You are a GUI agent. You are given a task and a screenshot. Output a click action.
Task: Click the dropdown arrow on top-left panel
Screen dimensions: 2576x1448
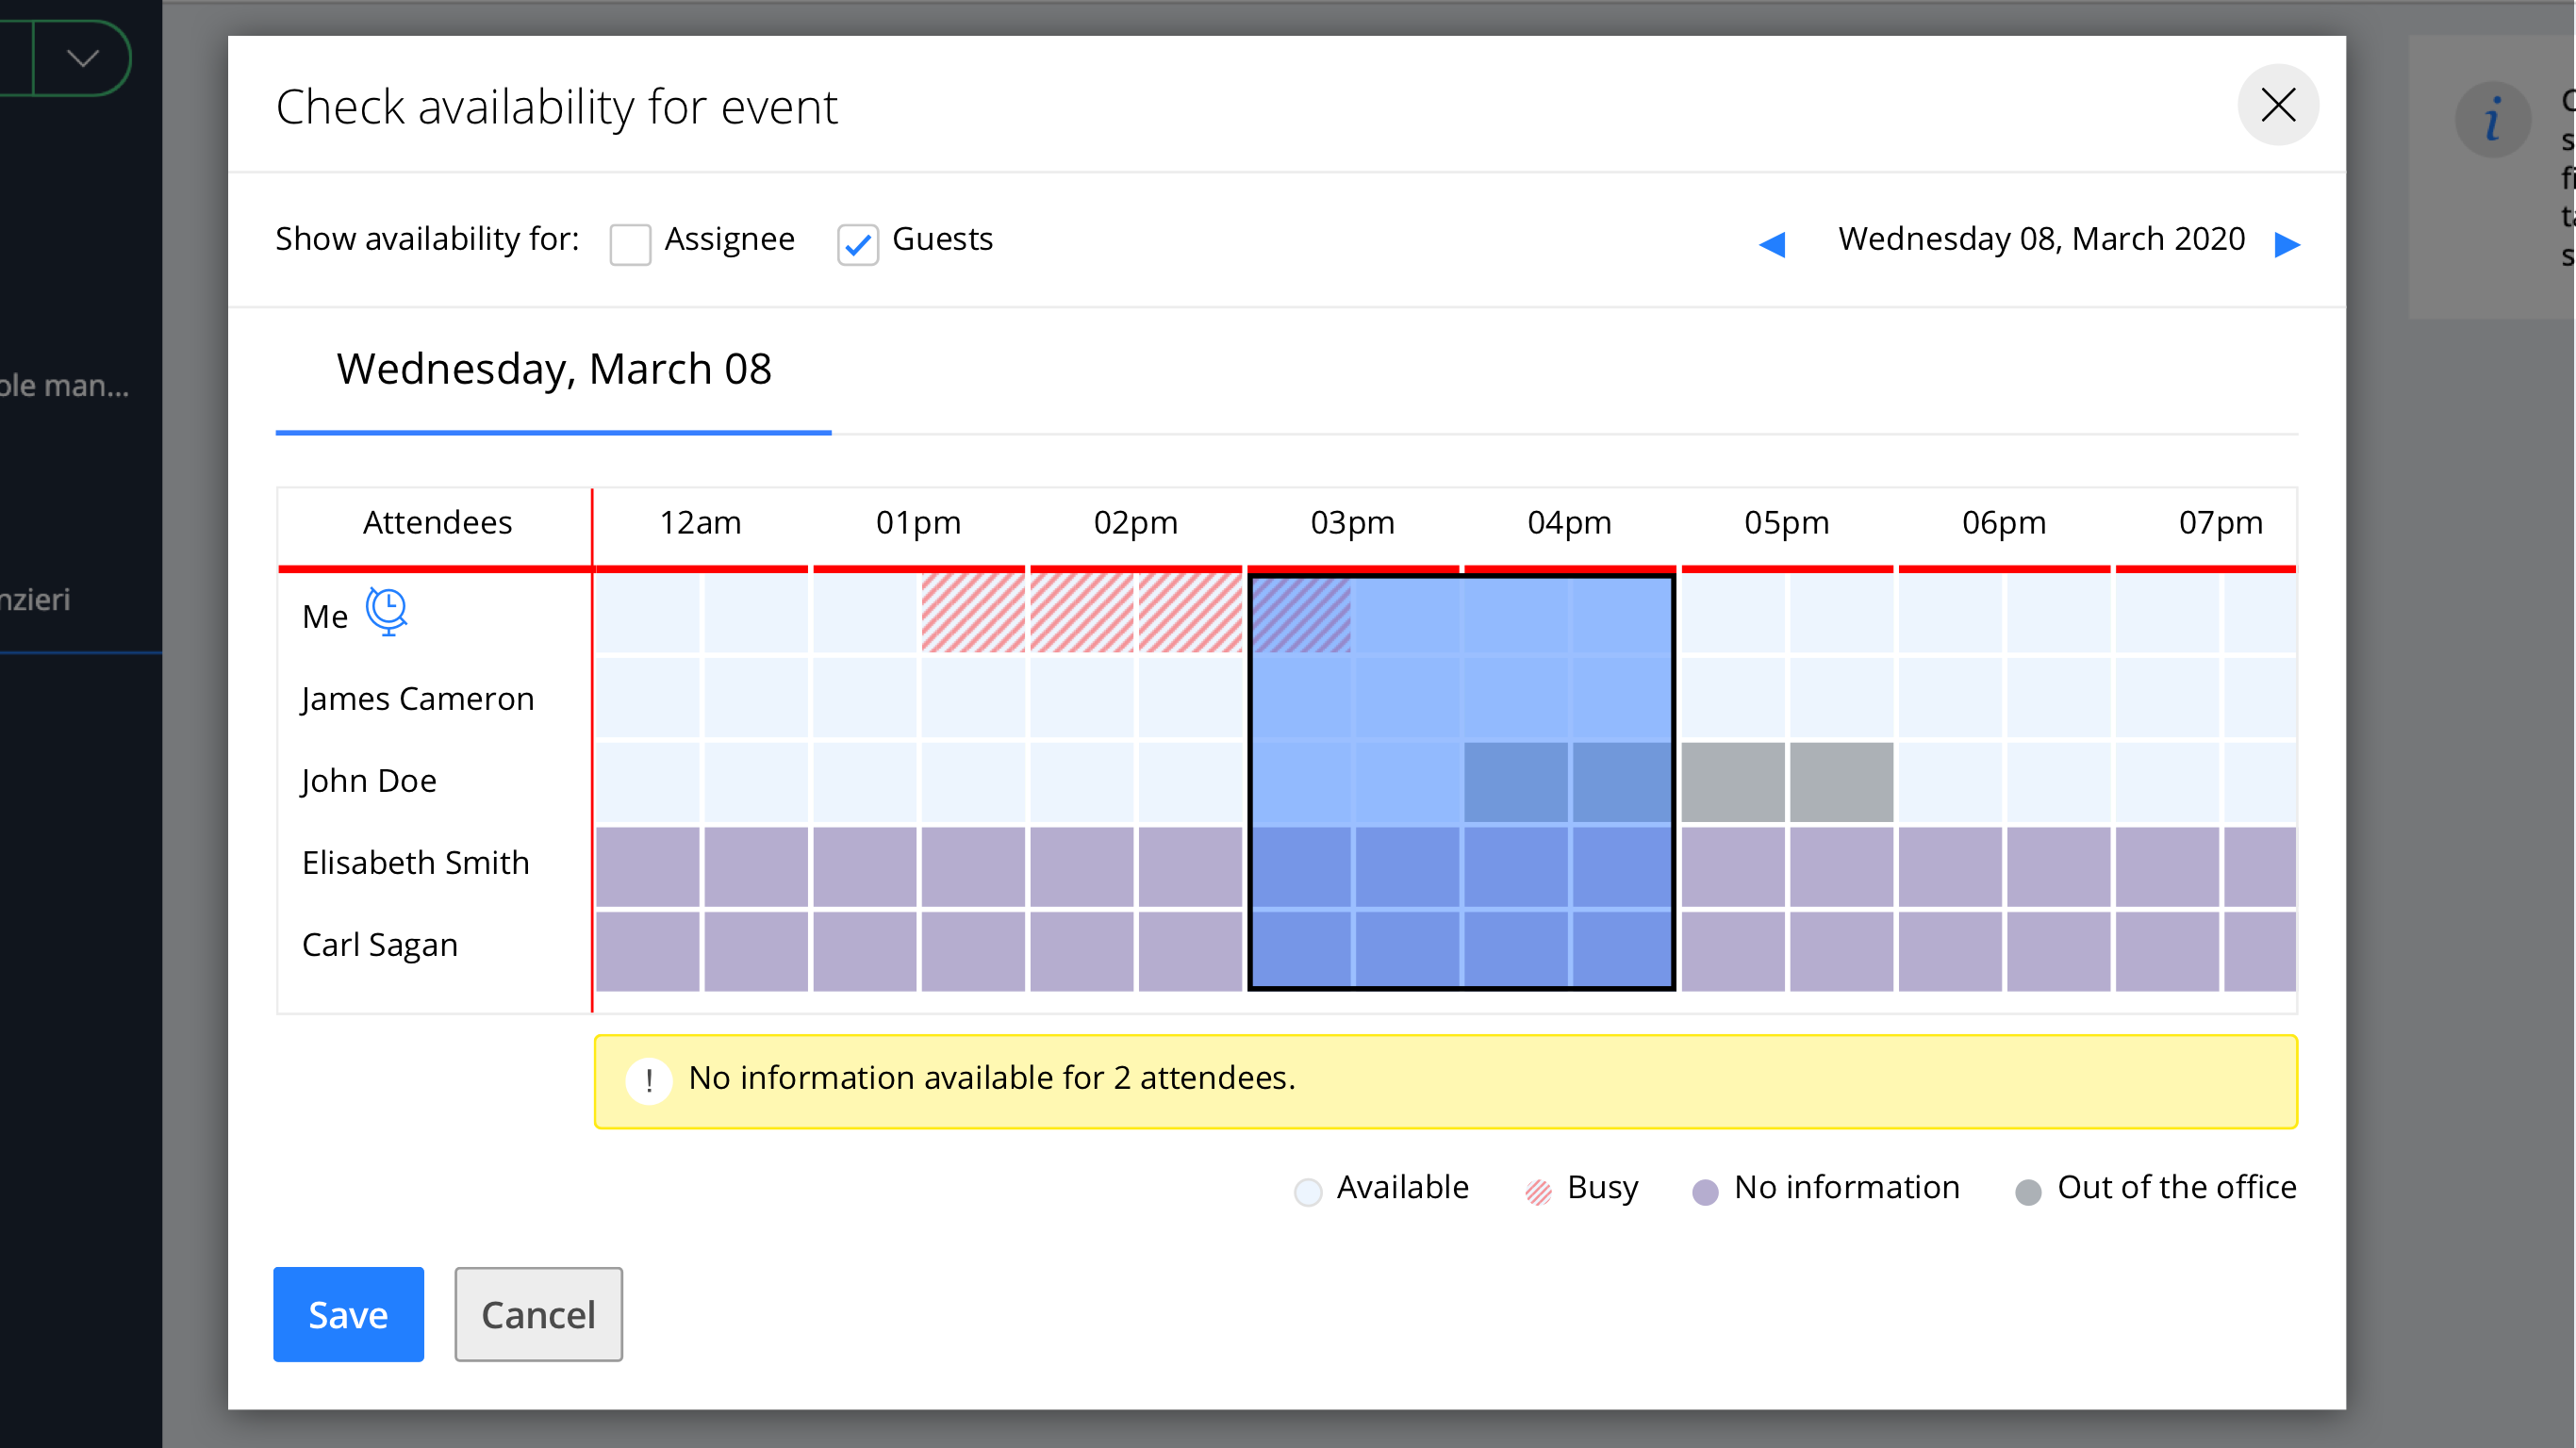pos(81,58)
